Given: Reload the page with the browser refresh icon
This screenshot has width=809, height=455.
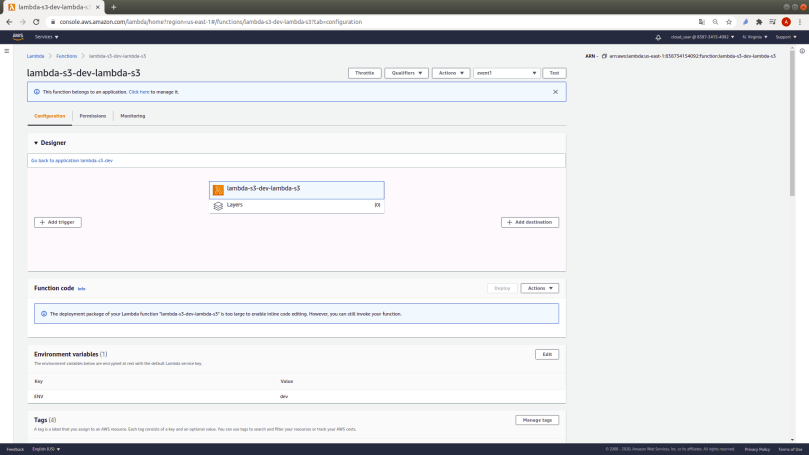Looking at the screenshot, I should [x=37, y=21].
